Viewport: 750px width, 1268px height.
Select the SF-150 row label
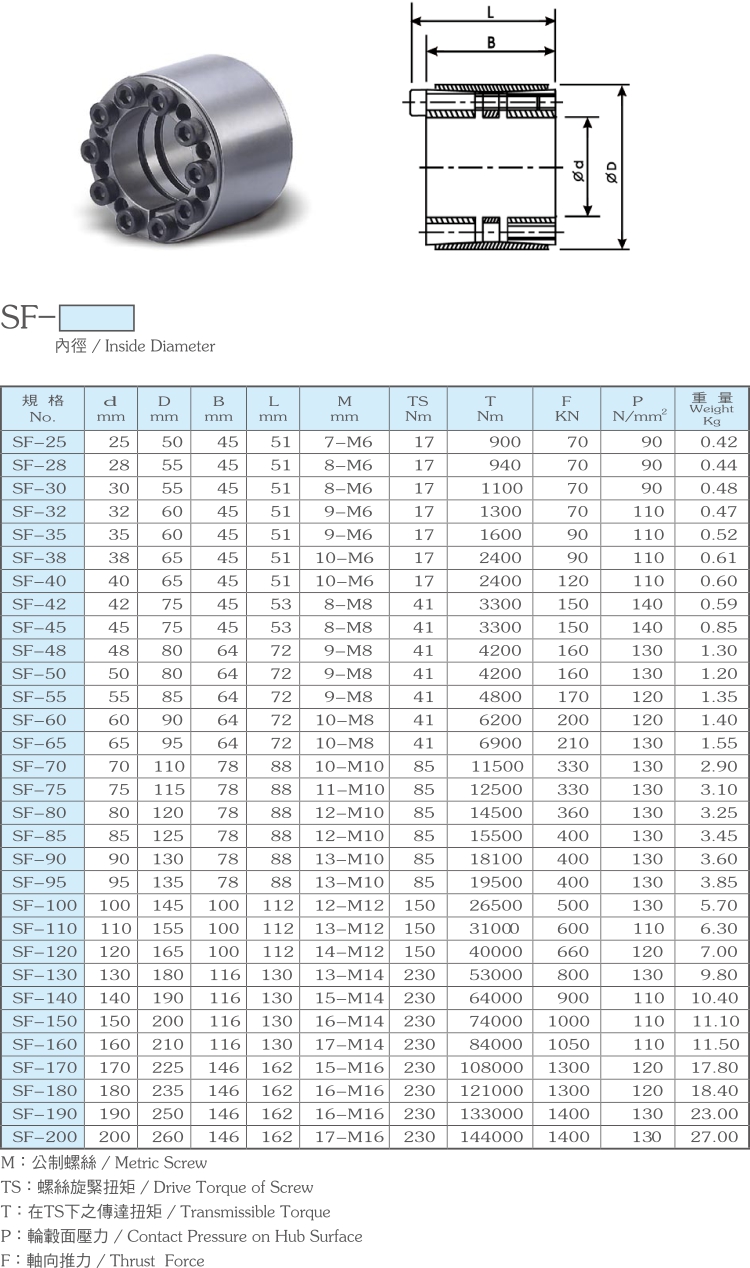pyautogui.click(x=43, y=1021)
